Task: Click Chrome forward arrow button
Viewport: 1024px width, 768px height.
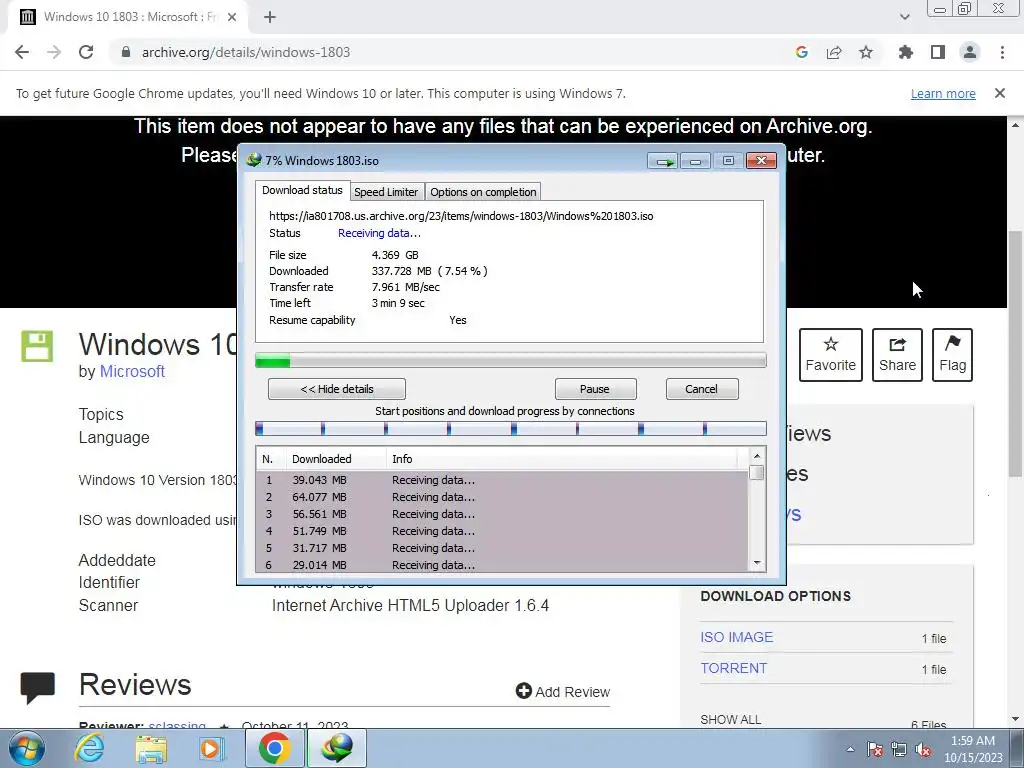Action: pos(54,52)
